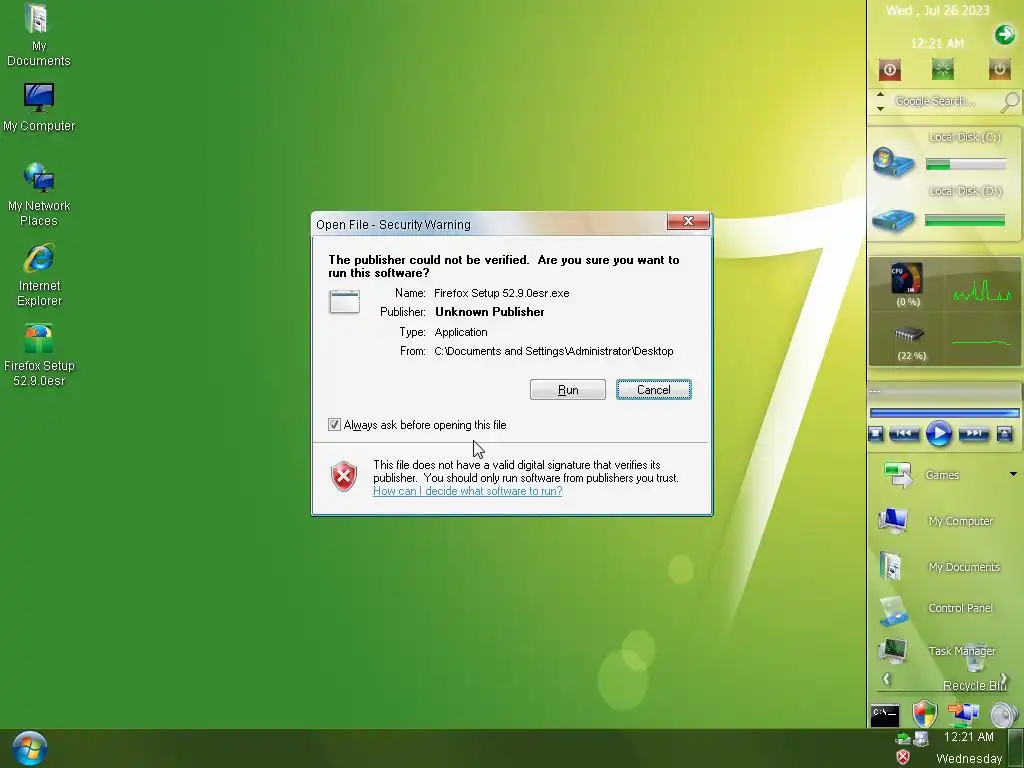Image resolution: width=1024 pixels, height=768 pixels.
Task: Click the blue Play button in the player
Action: click(x=938, y=434)
